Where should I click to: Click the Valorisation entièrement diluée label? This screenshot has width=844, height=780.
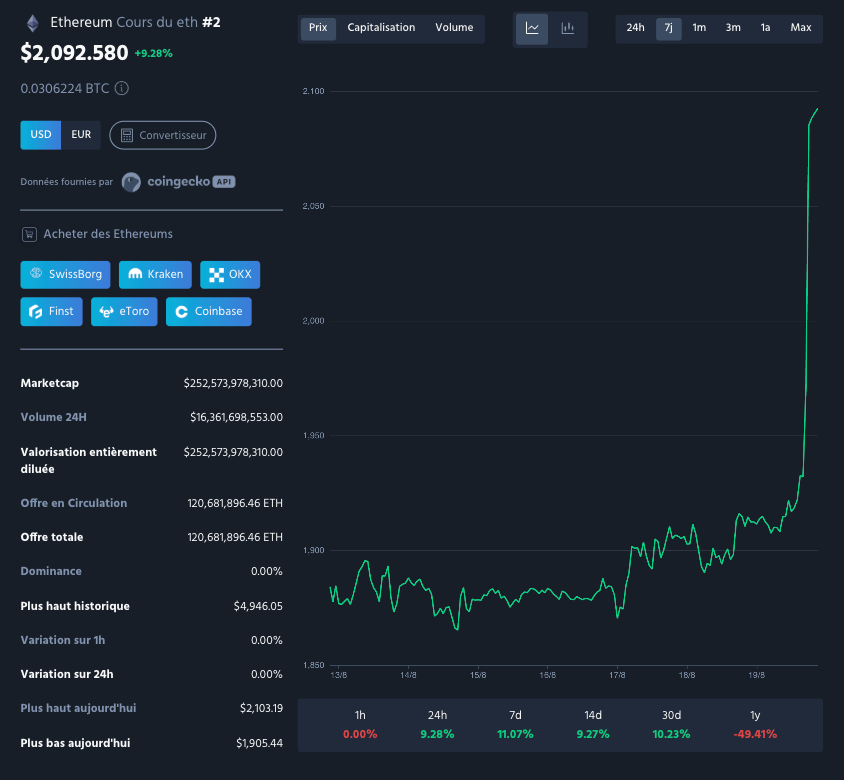[x=88, y=460]
